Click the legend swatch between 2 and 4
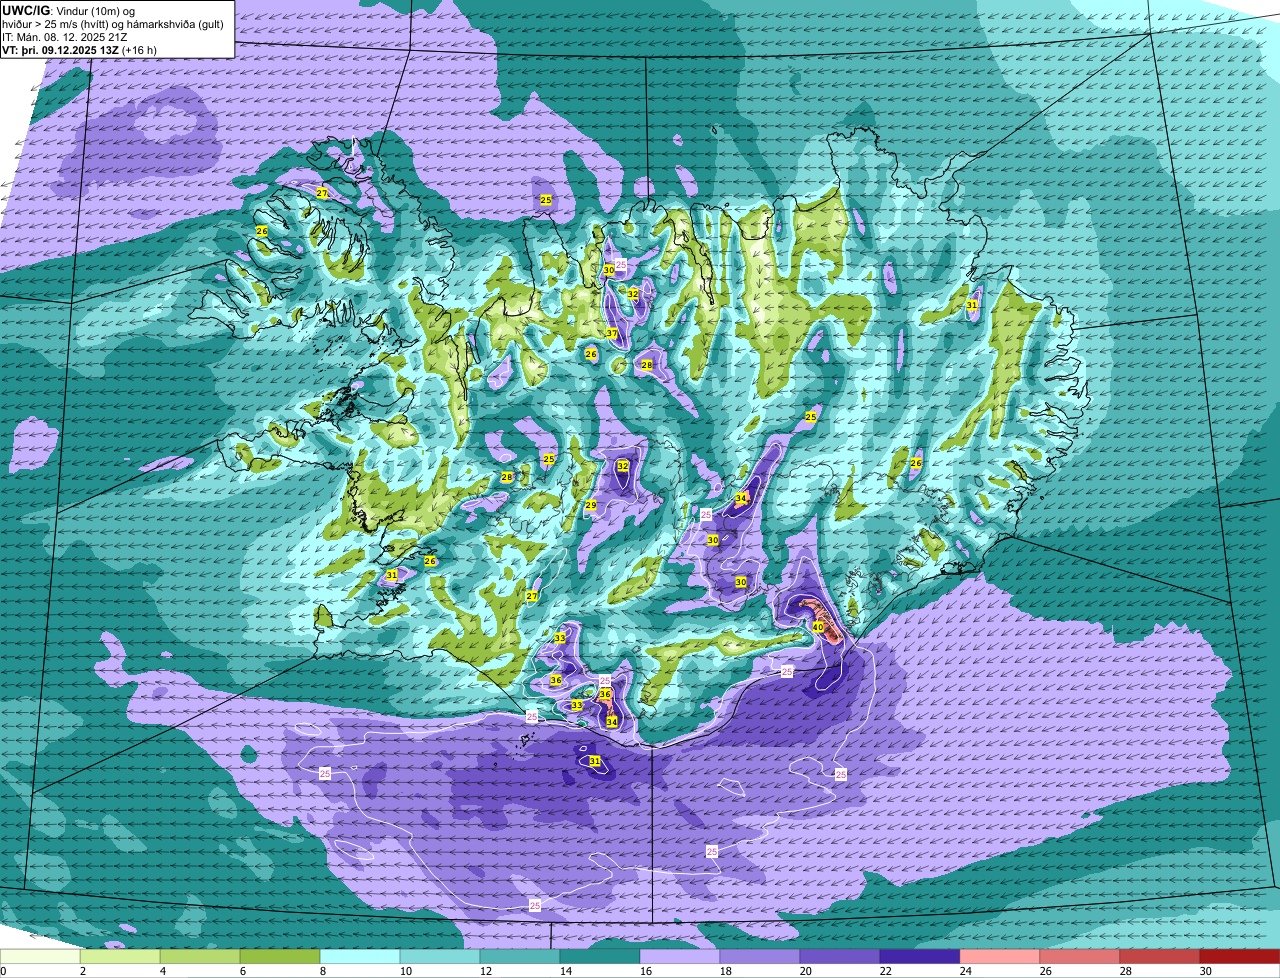1280x978 pixels. coord(120,957)
